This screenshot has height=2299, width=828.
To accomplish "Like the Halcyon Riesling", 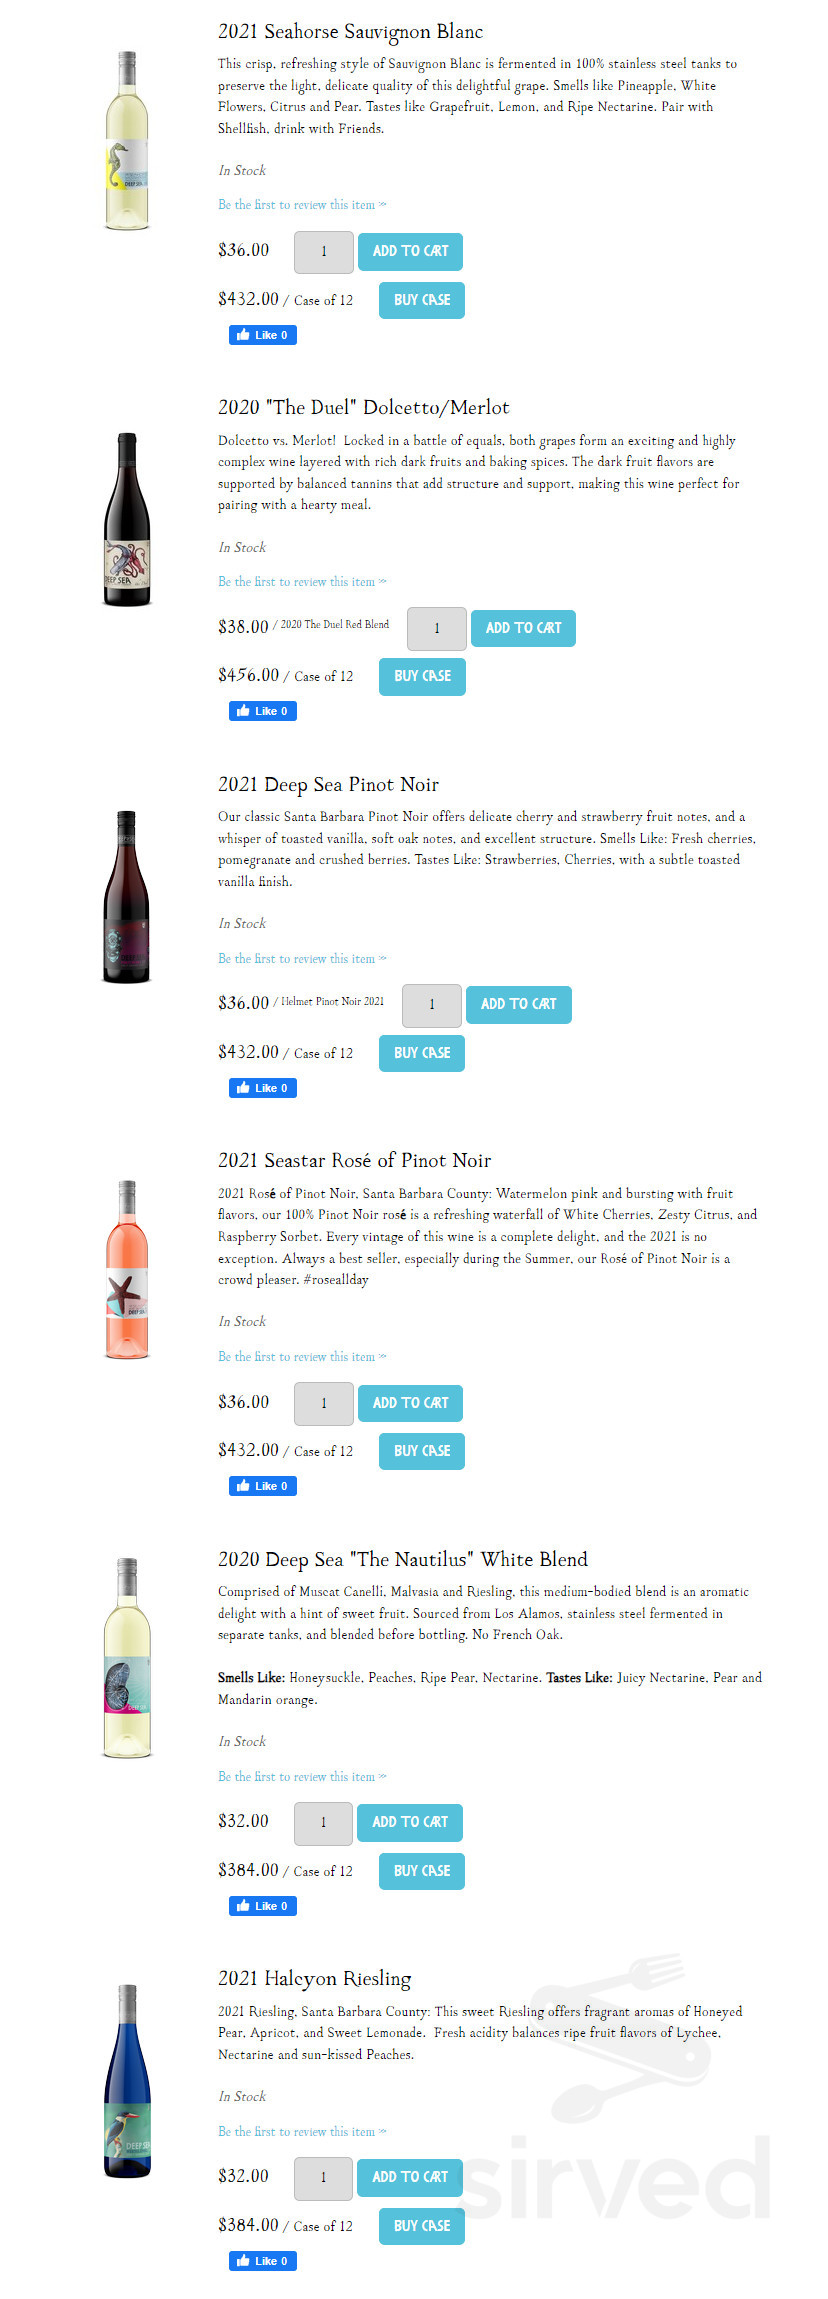I will pos(262,2260).
